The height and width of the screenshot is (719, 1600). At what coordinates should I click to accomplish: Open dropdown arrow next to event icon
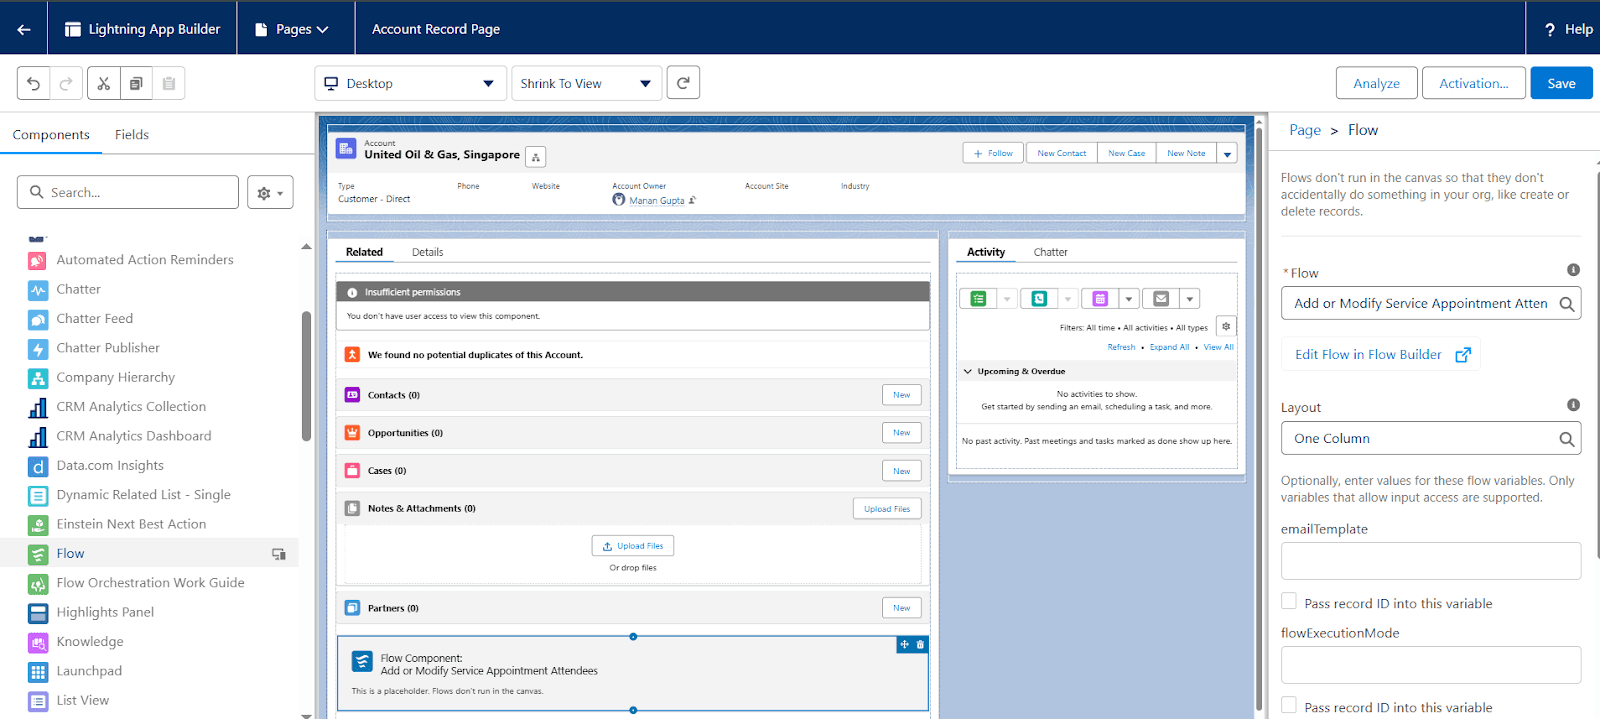point(1129,298)
